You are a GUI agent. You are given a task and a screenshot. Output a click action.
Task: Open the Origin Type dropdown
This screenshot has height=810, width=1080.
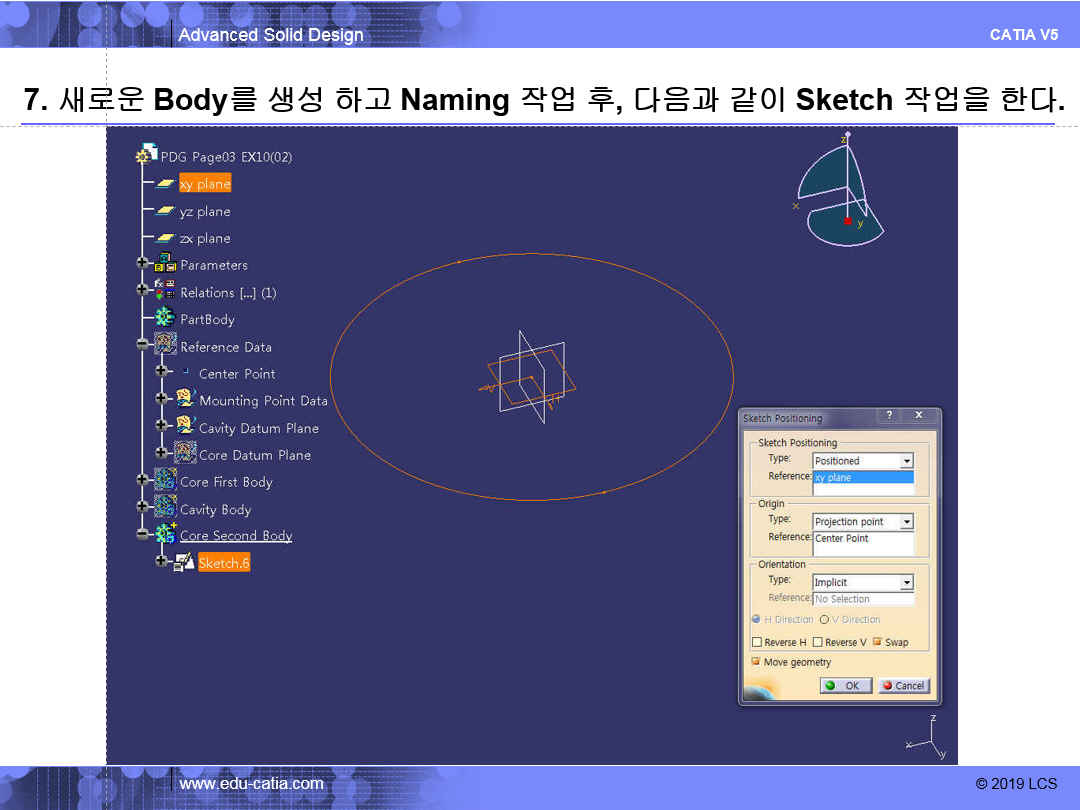[906, 522]
